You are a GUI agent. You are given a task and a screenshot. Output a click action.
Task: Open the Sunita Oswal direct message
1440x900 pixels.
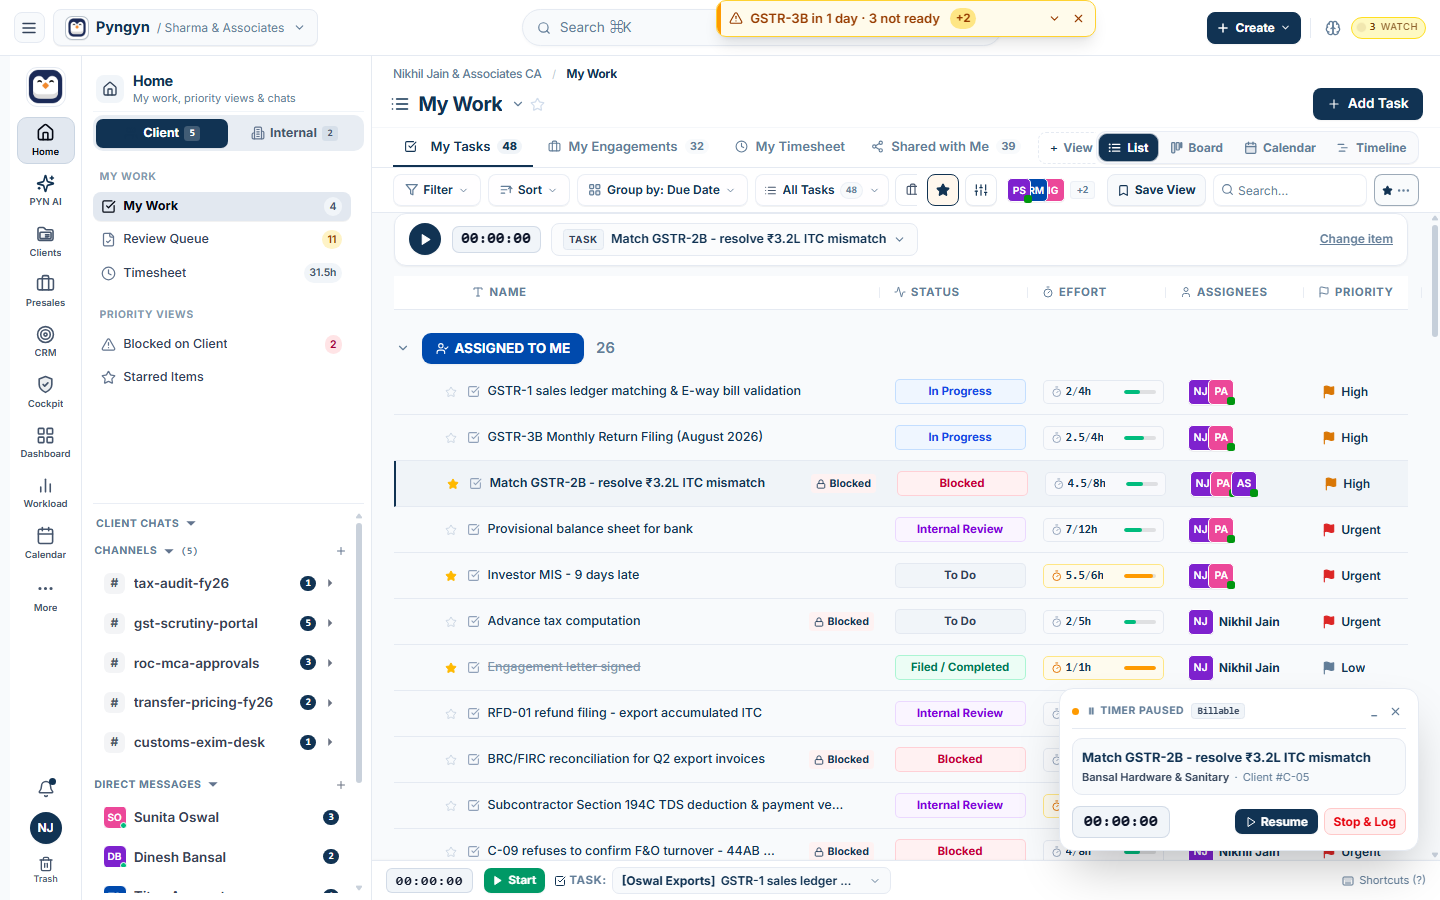[221, 817]
